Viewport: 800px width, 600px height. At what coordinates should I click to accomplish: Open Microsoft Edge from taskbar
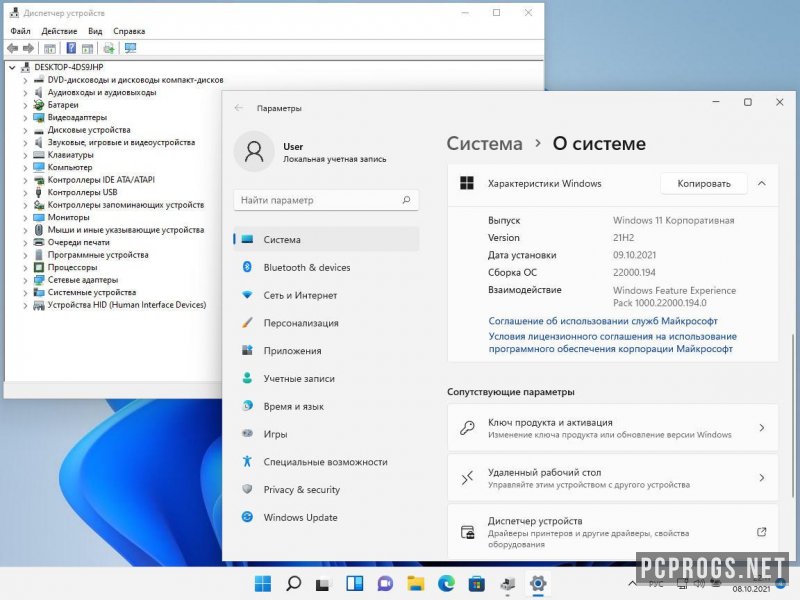tap(446, 583)
